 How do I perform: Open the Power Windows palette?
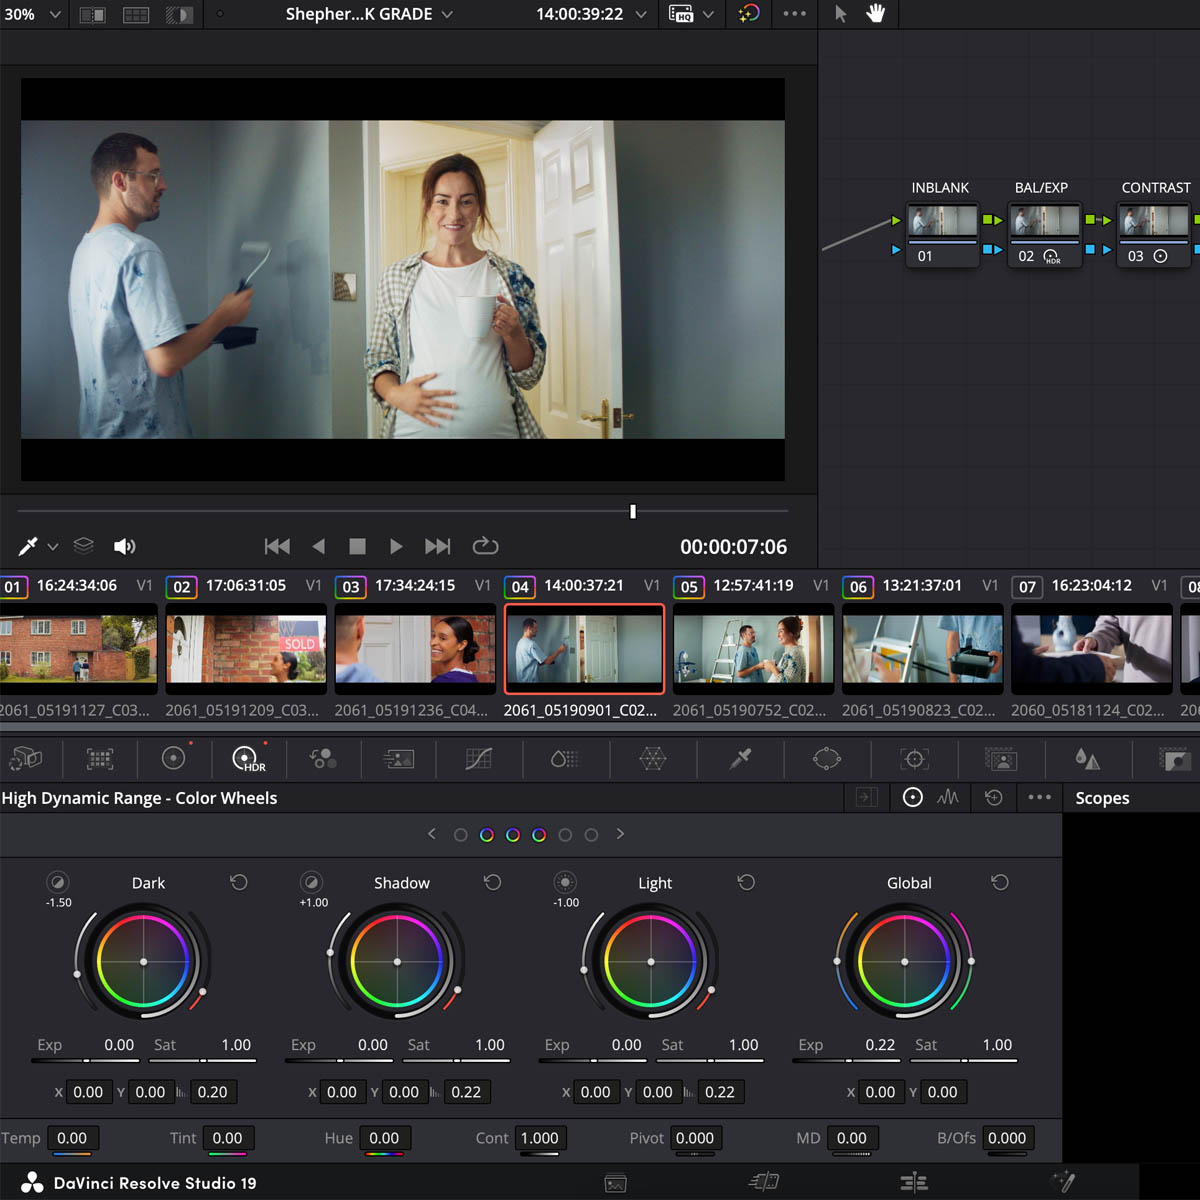827,759
